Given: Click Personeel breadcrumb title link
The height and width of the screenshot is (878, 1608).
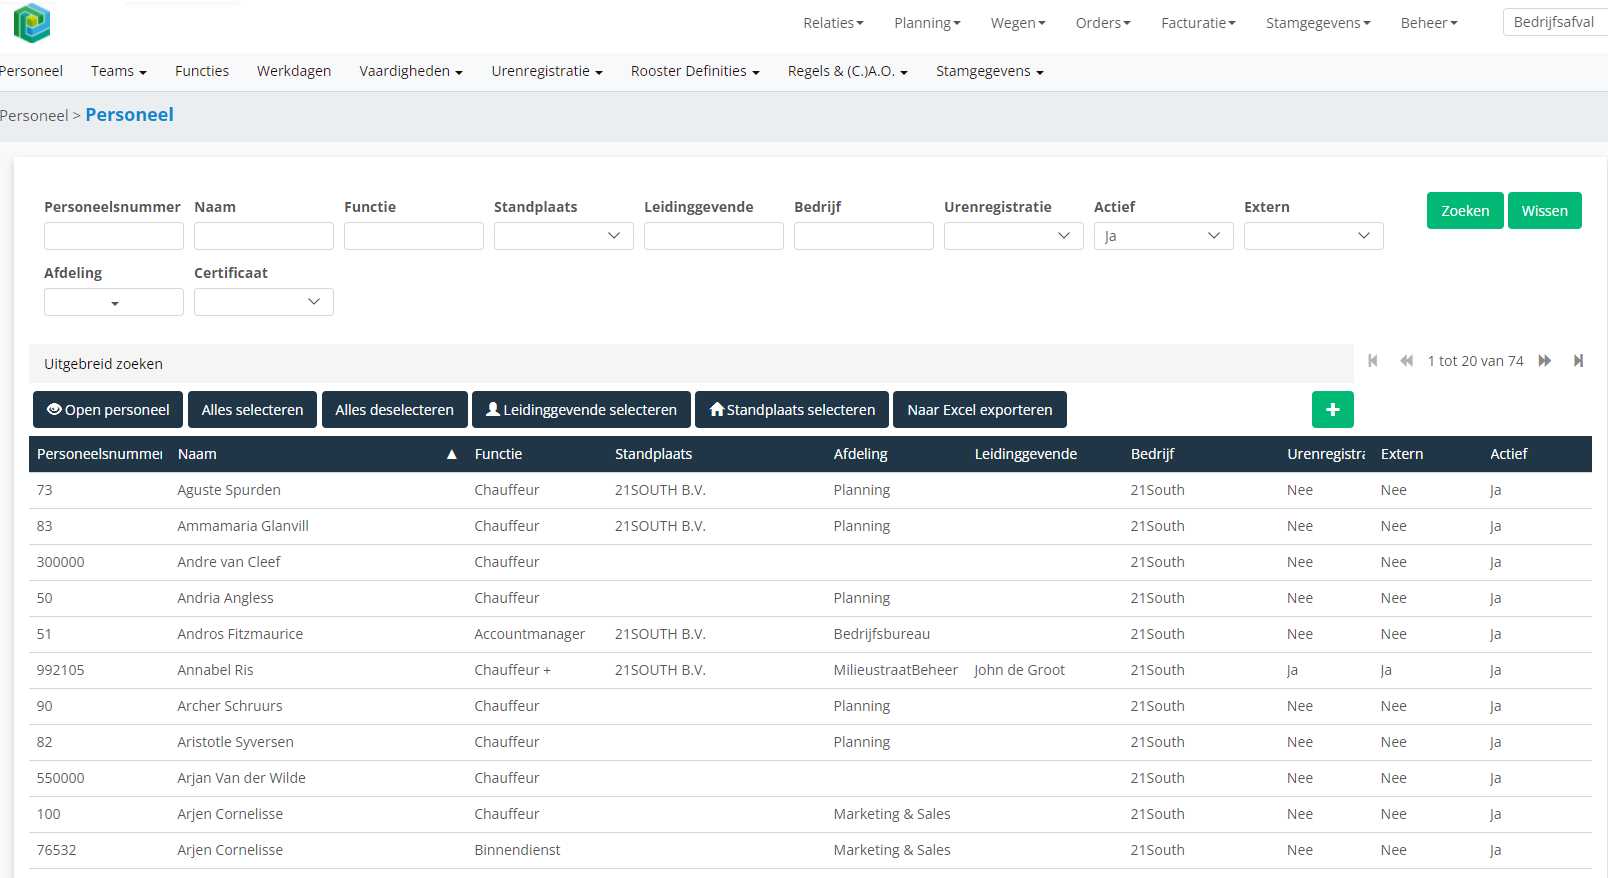Looking at the screenshot, I should (x=129, y=115).
